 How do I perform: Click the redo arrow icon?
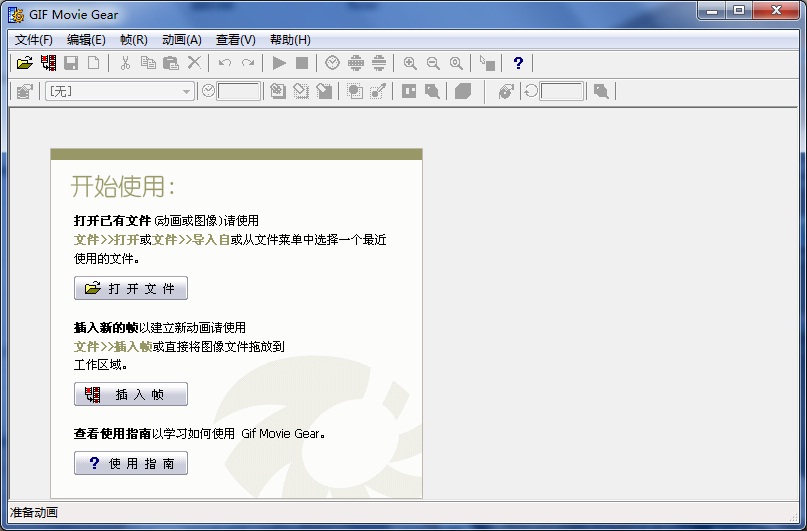[248, 63]
